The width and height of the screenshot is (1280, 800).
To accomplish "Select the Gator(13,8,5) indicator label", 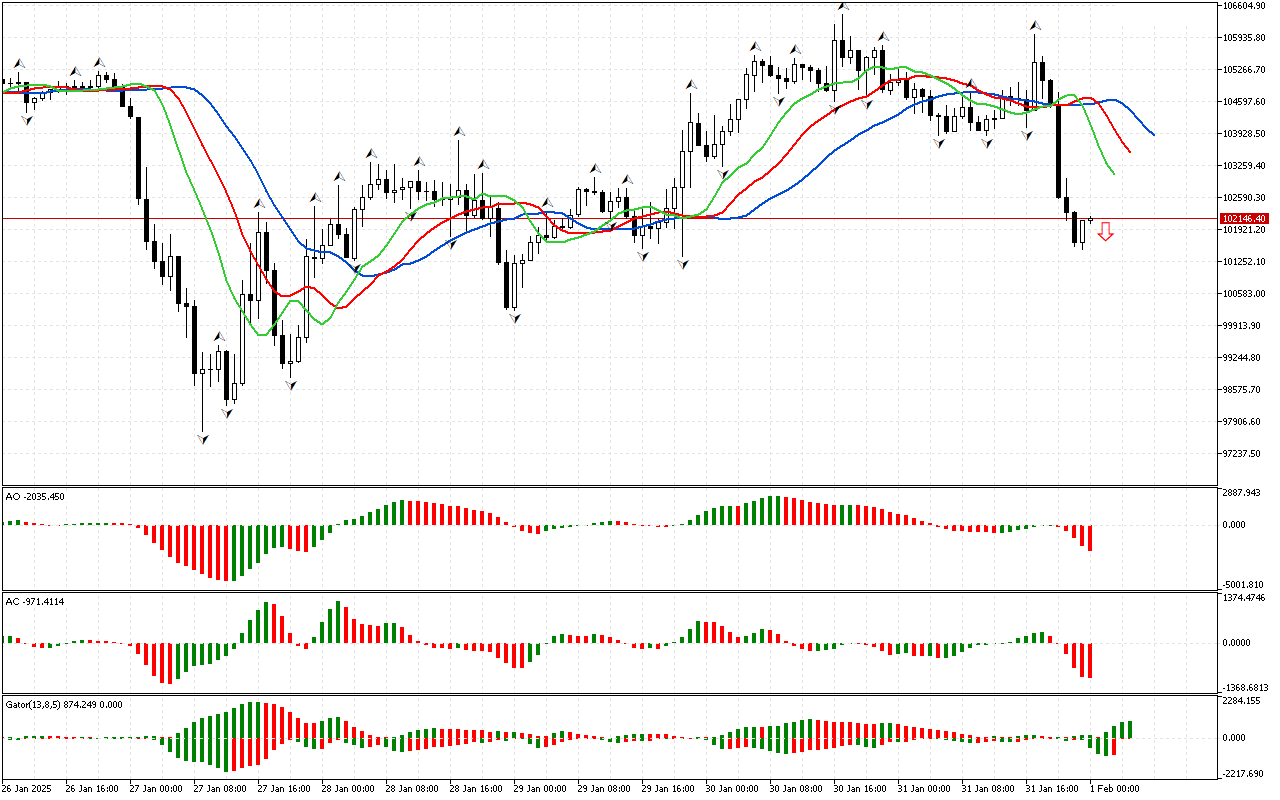I will [x=63, y=704].
